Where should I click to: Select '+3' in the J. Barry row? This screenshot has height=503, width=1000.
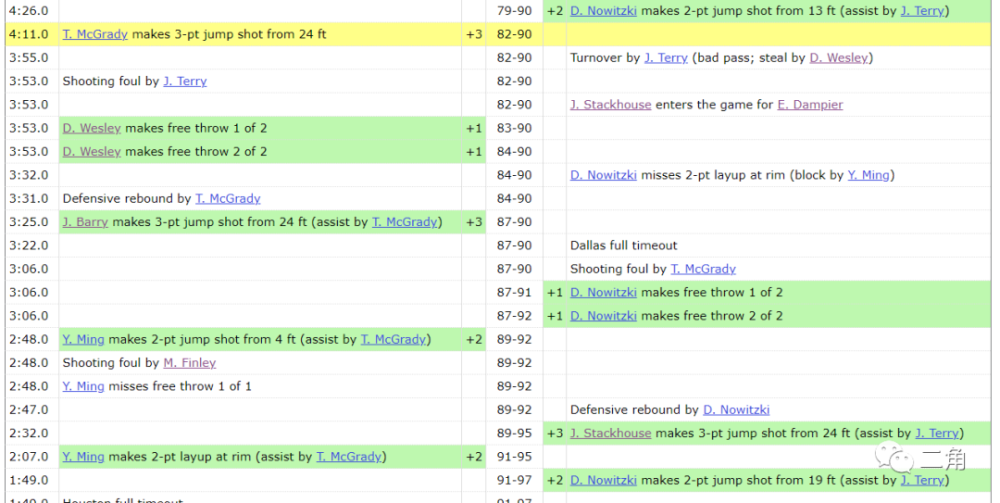click(x=474, y=222)
